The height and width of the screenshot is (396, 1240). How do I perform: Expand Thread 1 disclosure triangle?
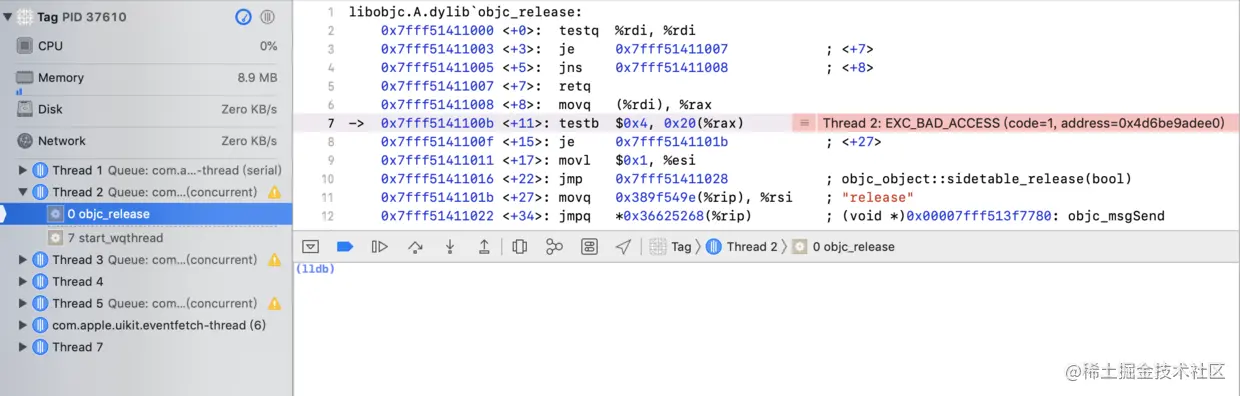click(x=23, y=170)
